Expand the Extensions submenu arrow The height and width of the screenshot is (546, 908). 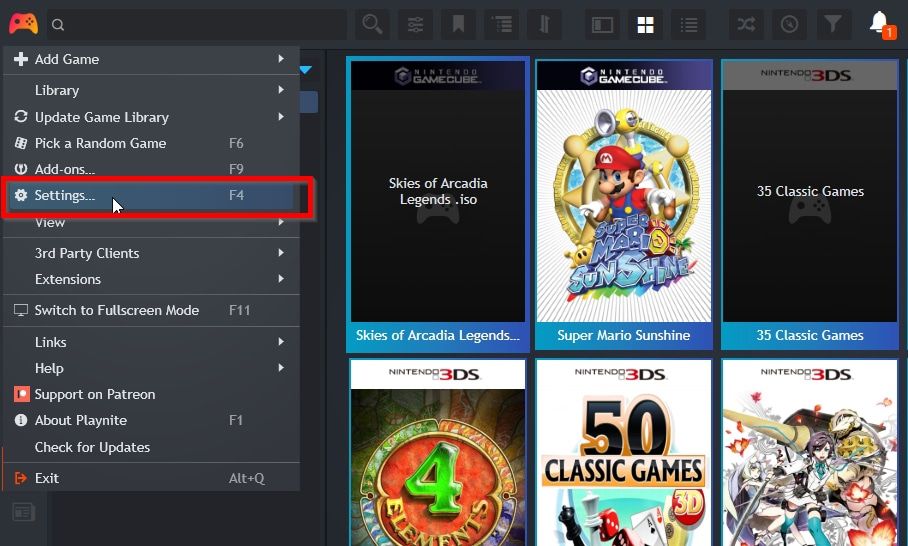(x=281, y=279)
